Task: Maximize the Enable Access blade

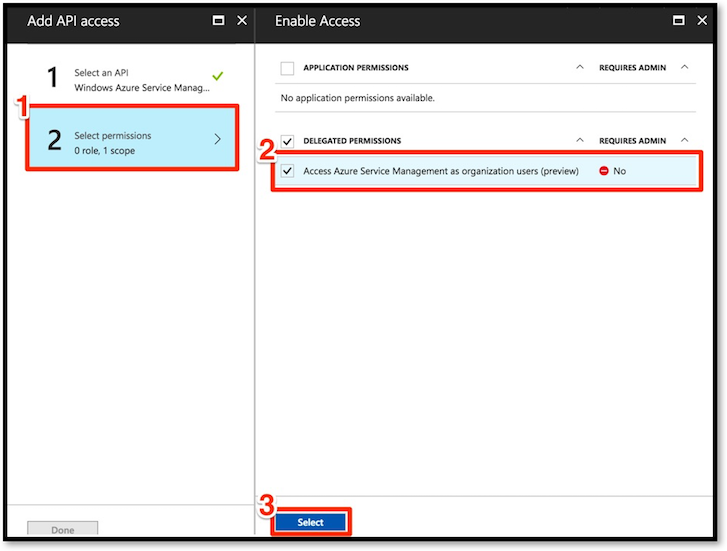Action: [678, 20]
